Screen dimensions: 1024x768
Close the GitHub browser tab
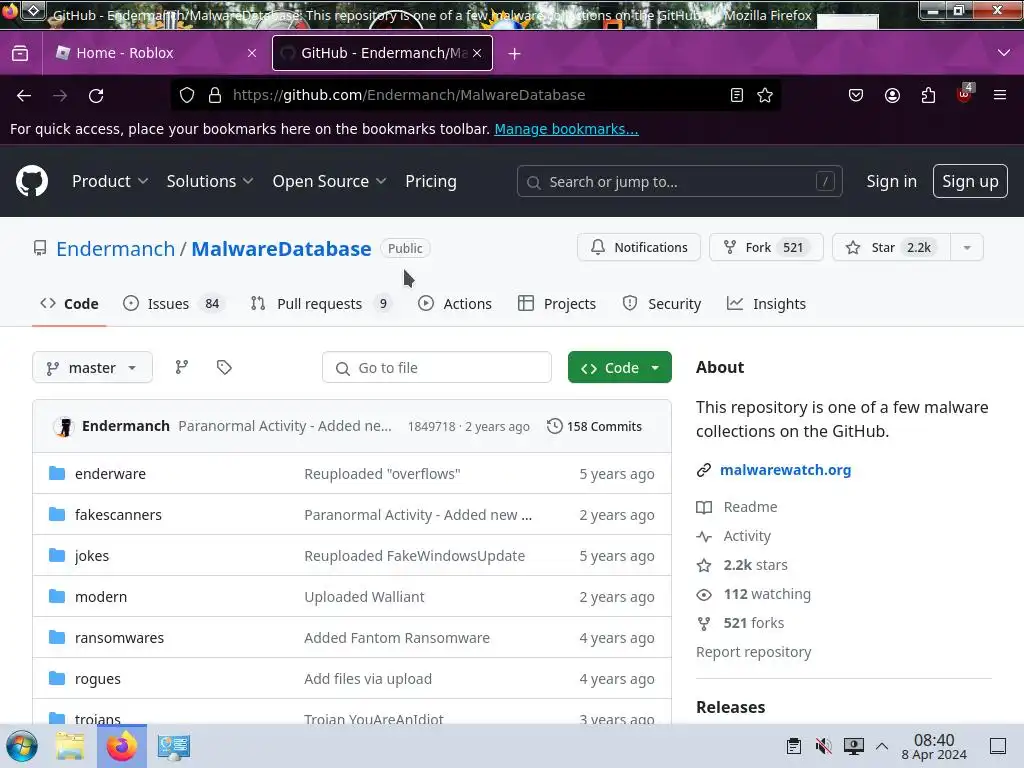tap(477, 53)
